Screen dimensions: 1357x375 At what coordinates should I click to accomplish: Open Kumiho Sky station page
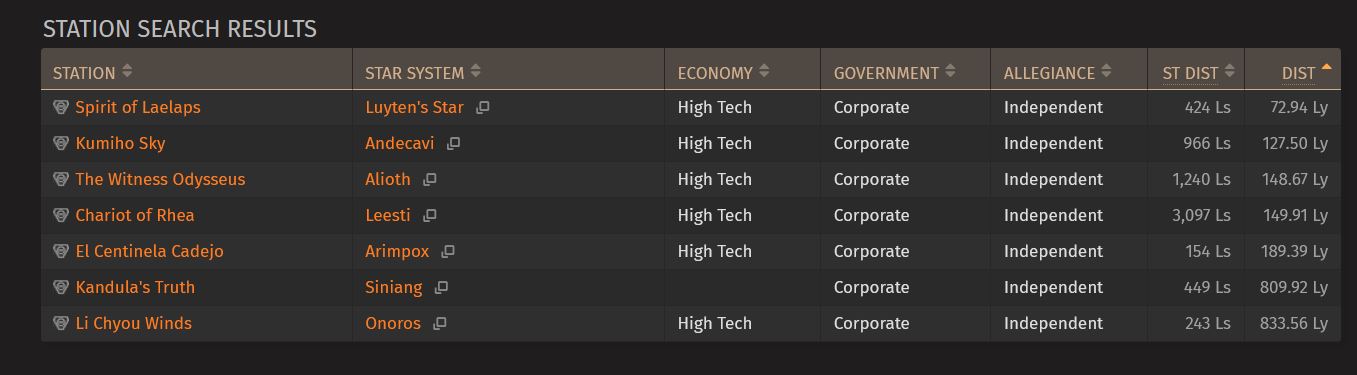120,143
